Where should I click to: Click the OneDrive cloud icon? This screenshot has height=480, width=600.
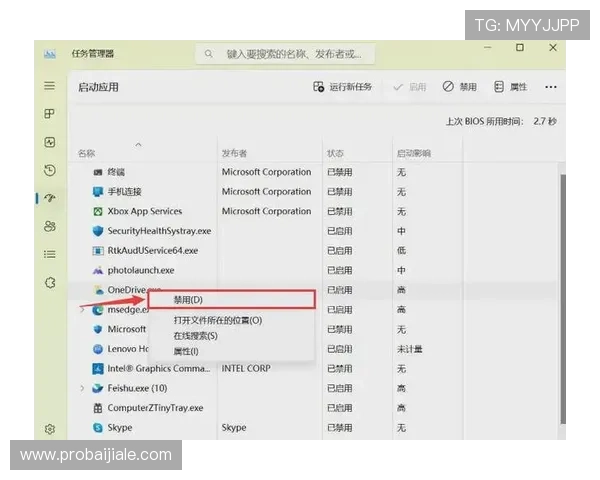click(x=99, y=290)
